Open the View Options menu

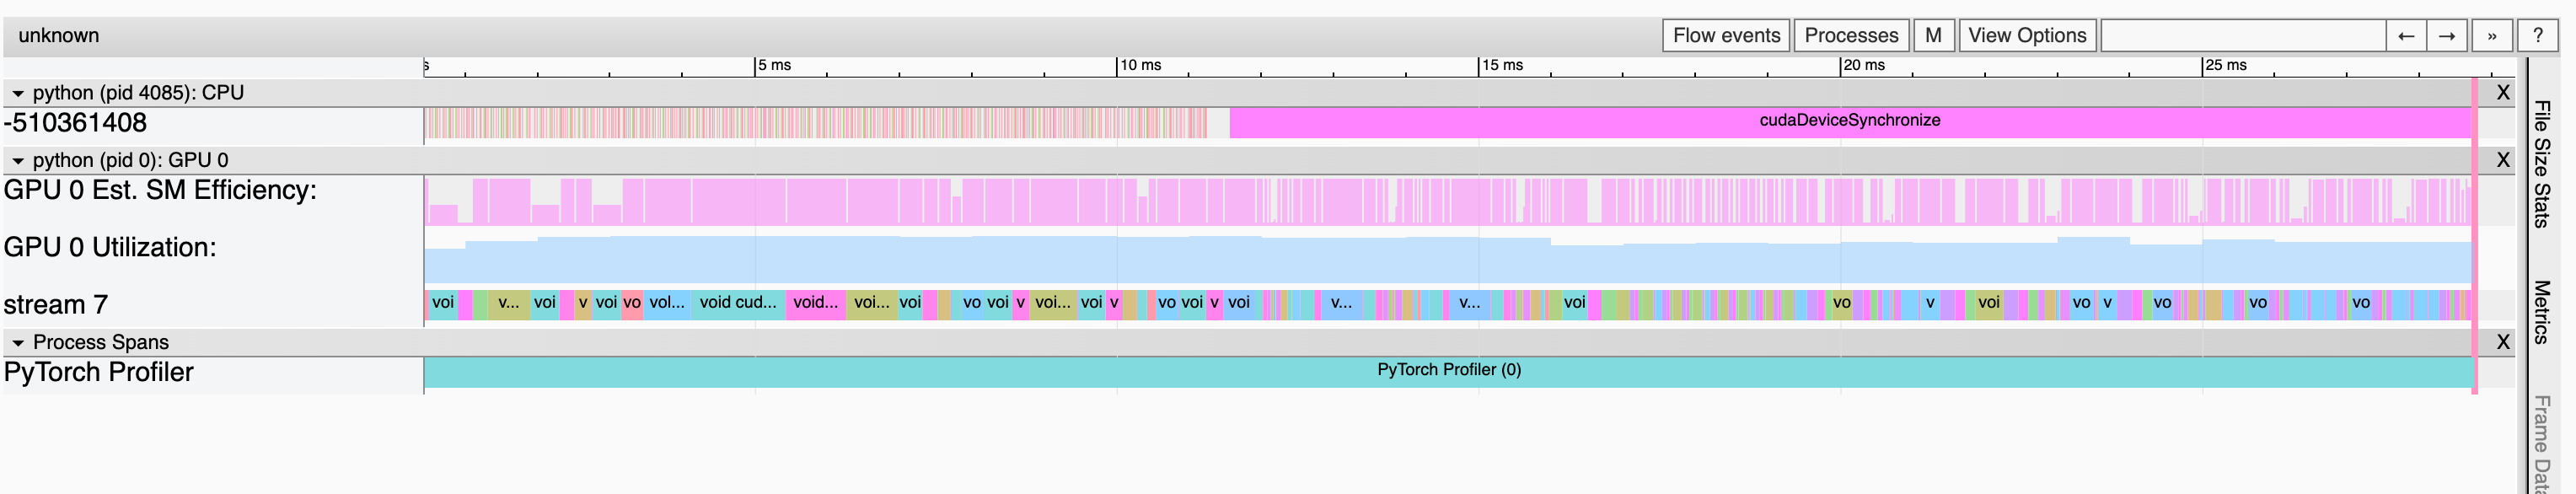coord(2027,35)
